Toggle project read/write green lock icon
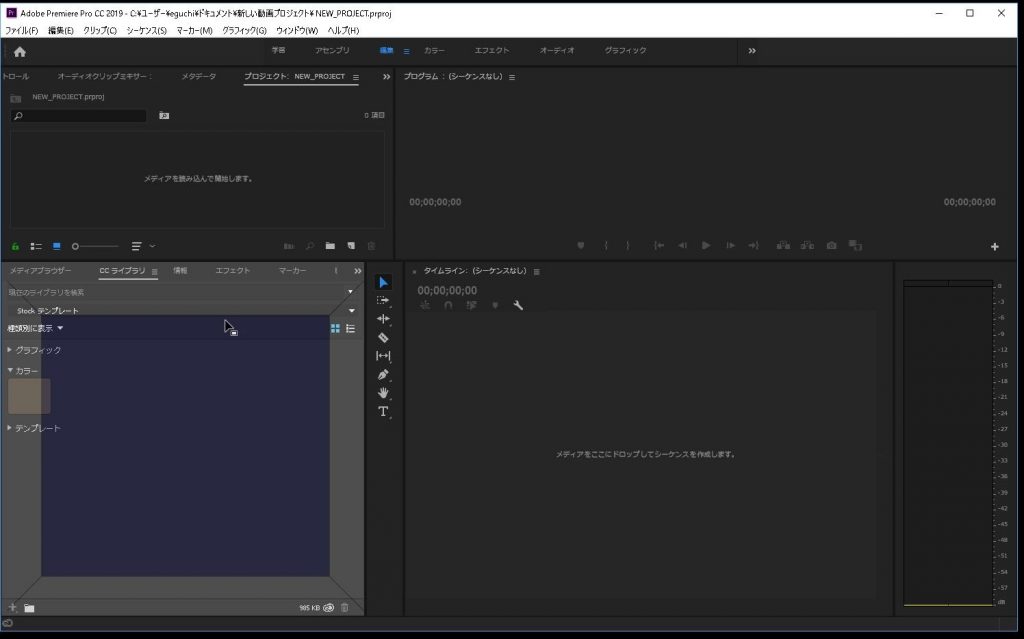Screen dimensions: 1024x639 coord(15,245)
